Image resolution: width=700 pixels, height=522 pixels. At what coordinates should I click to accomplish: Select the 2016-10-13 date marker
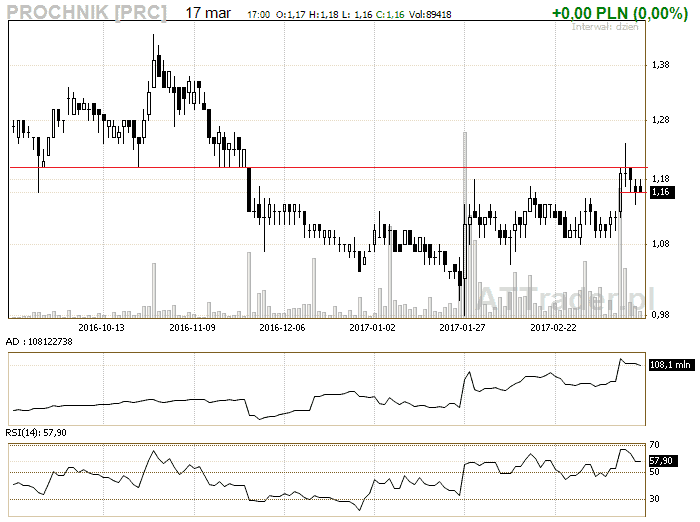pyautogui.click(x=101, y=326)
